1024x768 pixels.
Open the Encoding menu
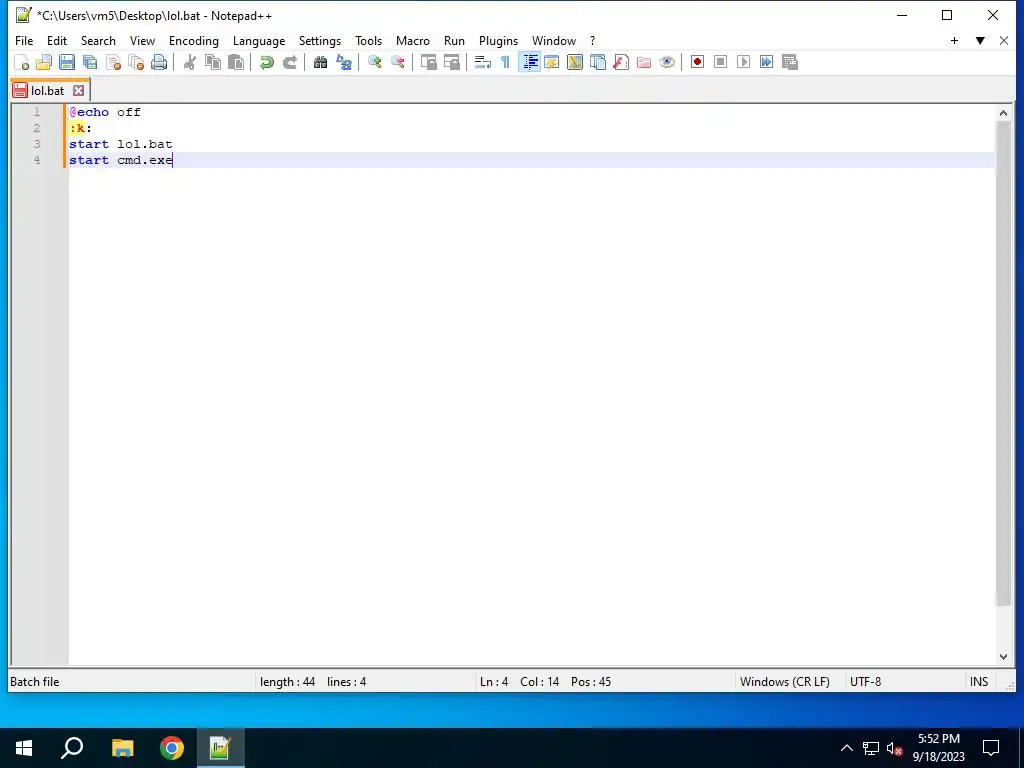[x=194, y=40]
